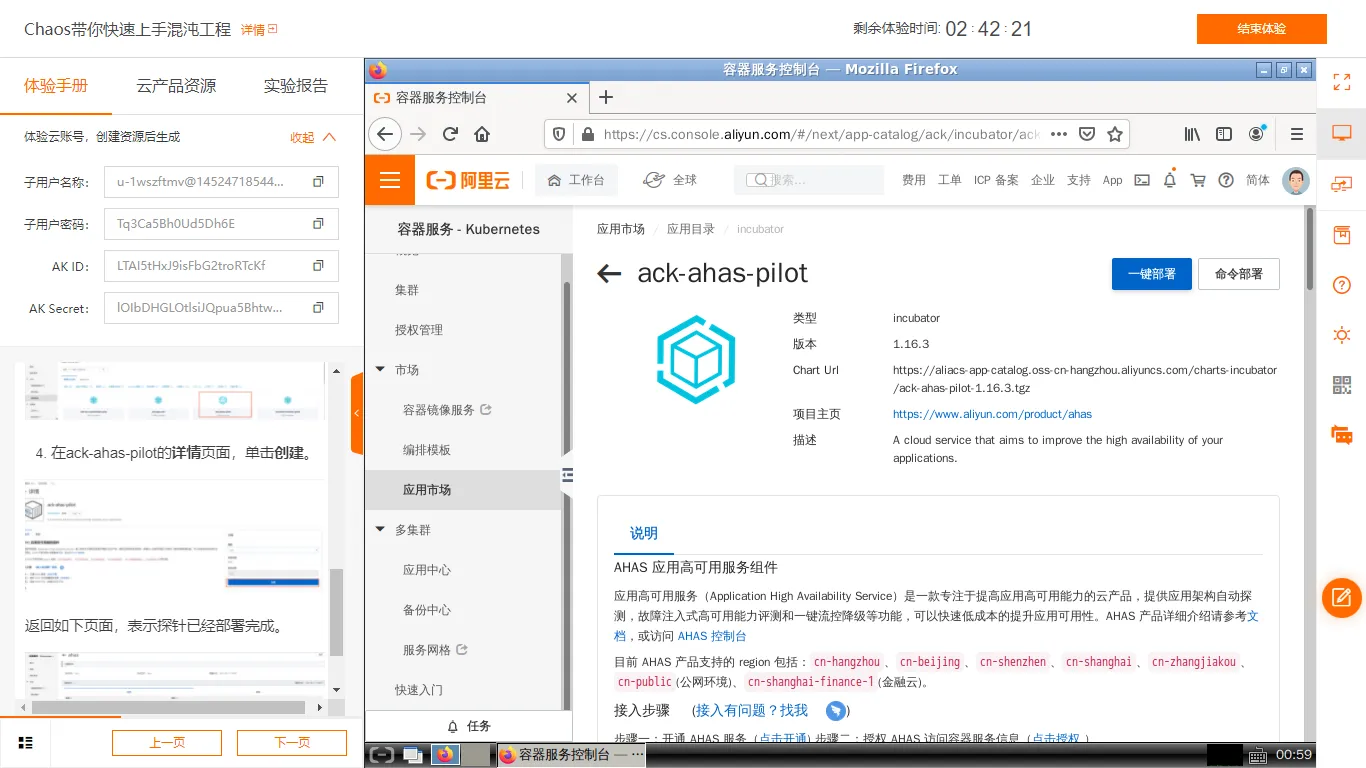Click the 阿里云 logo

(468, 180)
